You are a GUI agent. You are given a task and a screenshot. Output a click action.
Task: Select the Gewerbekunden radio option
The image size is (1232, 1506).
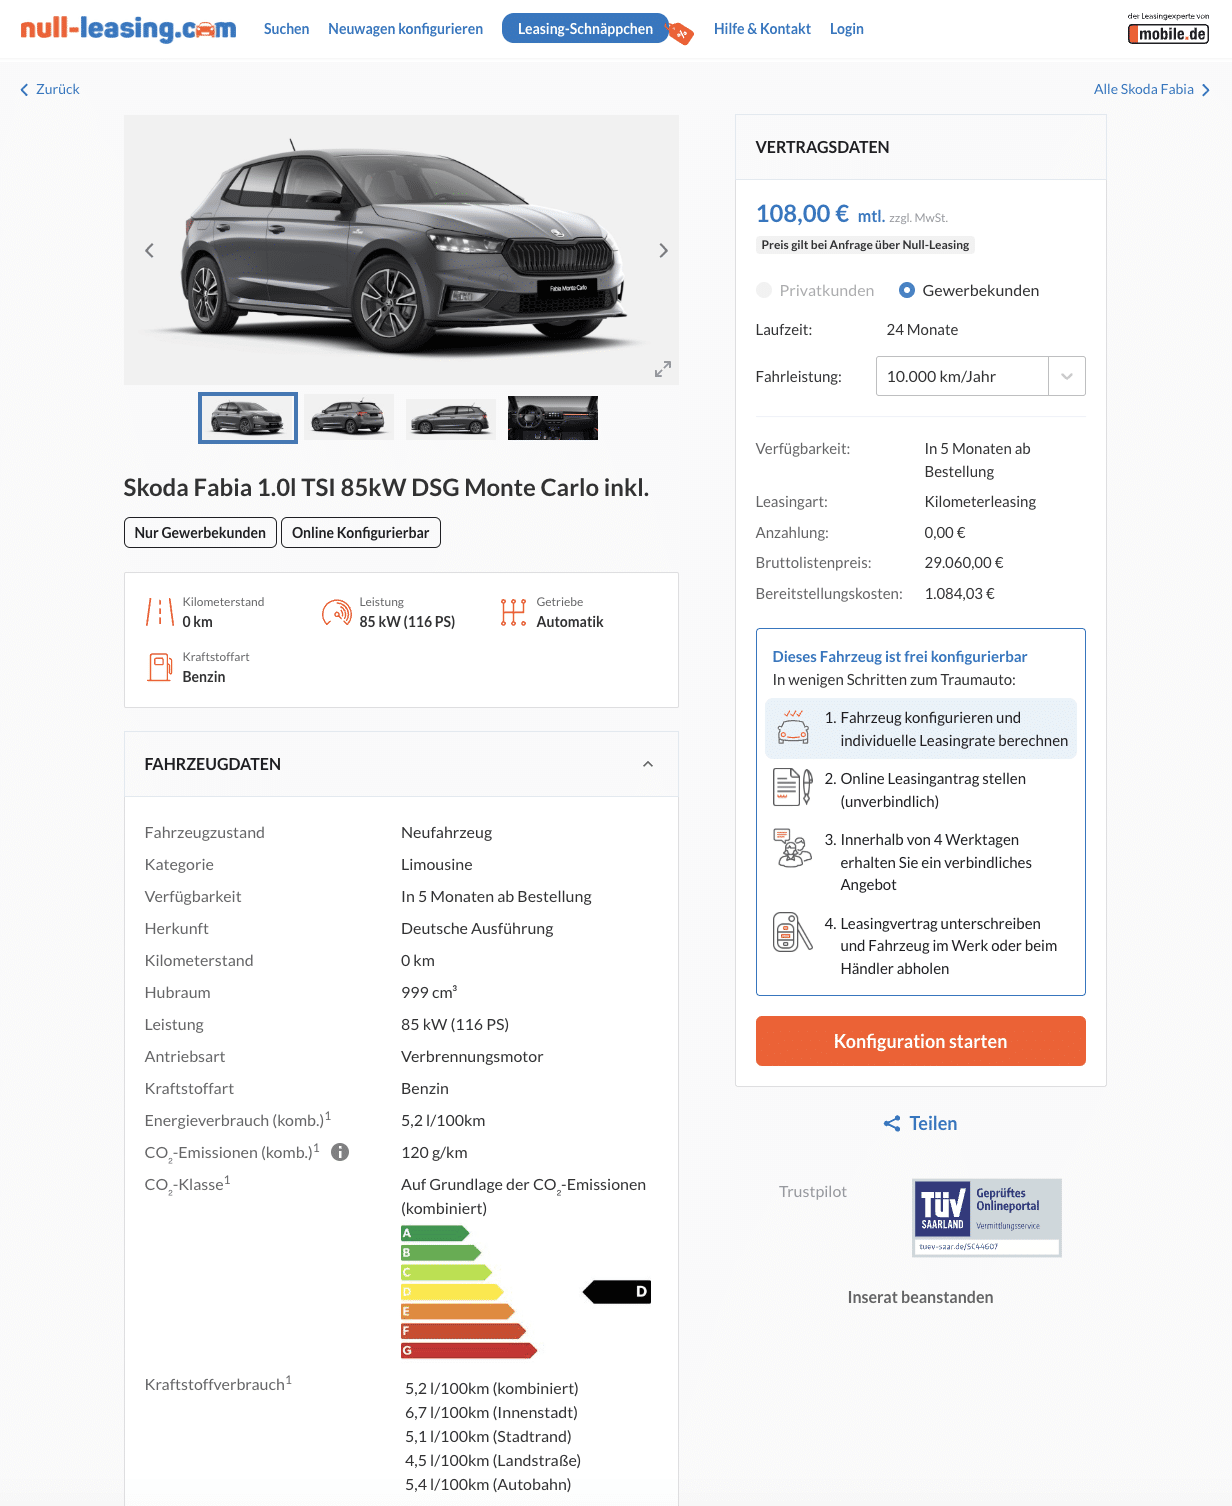(907, 290)
